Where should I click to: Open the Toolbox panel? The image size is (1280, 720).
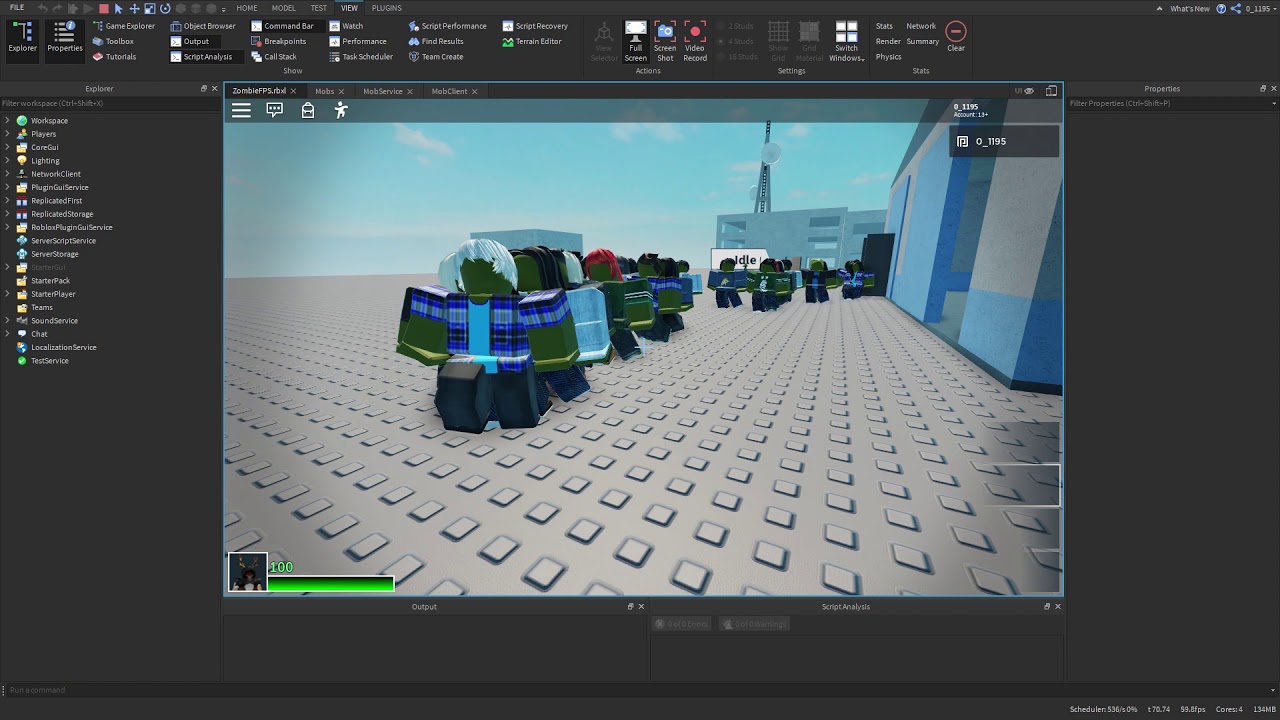[113, 41]
